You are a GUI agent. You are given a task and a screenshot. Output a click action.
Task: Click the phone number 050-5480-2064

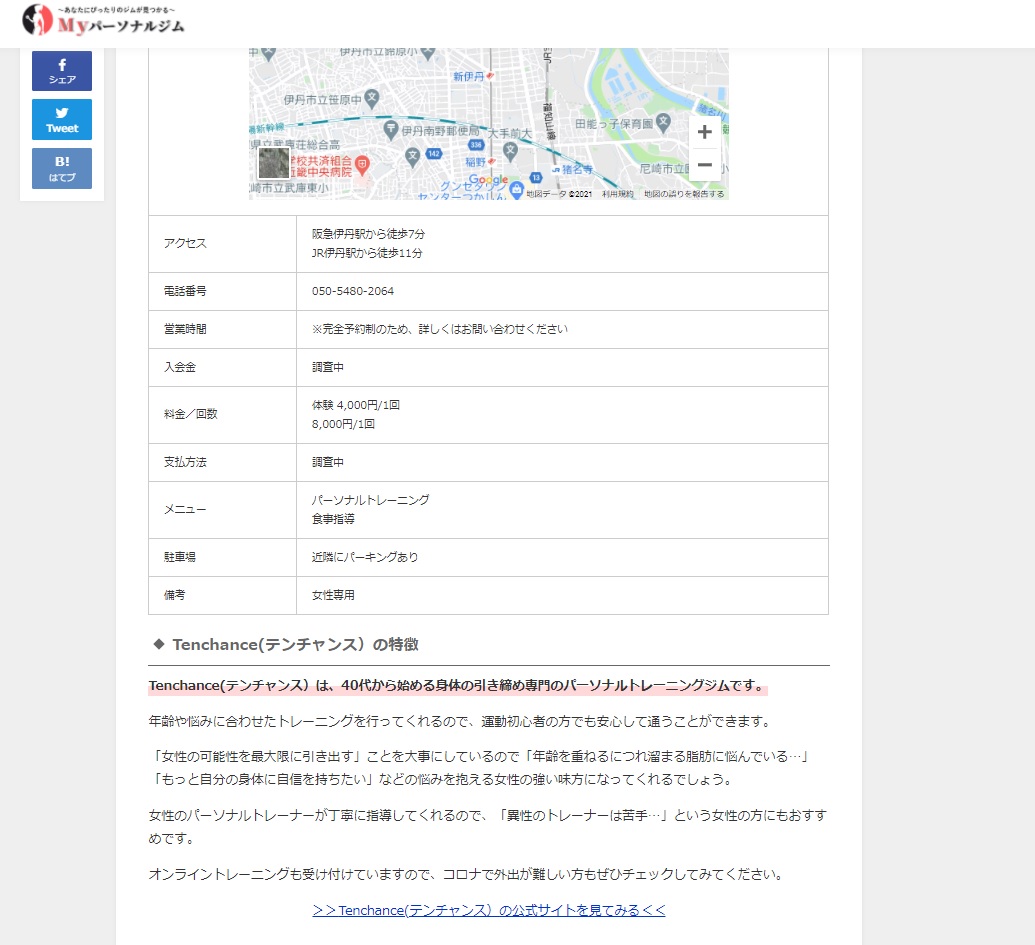tap(353, 291)
